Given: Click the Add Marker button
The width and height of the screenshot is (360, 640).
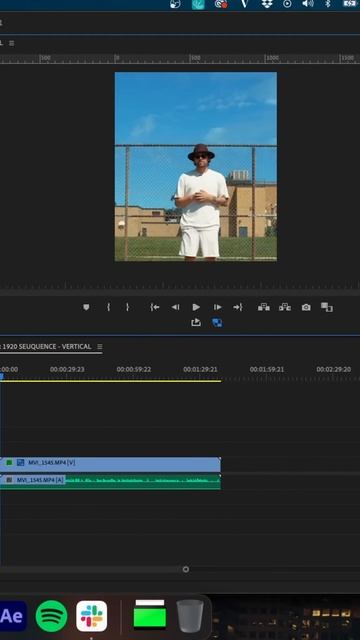Looking at the screenshot, I should [x=86, y=307].
